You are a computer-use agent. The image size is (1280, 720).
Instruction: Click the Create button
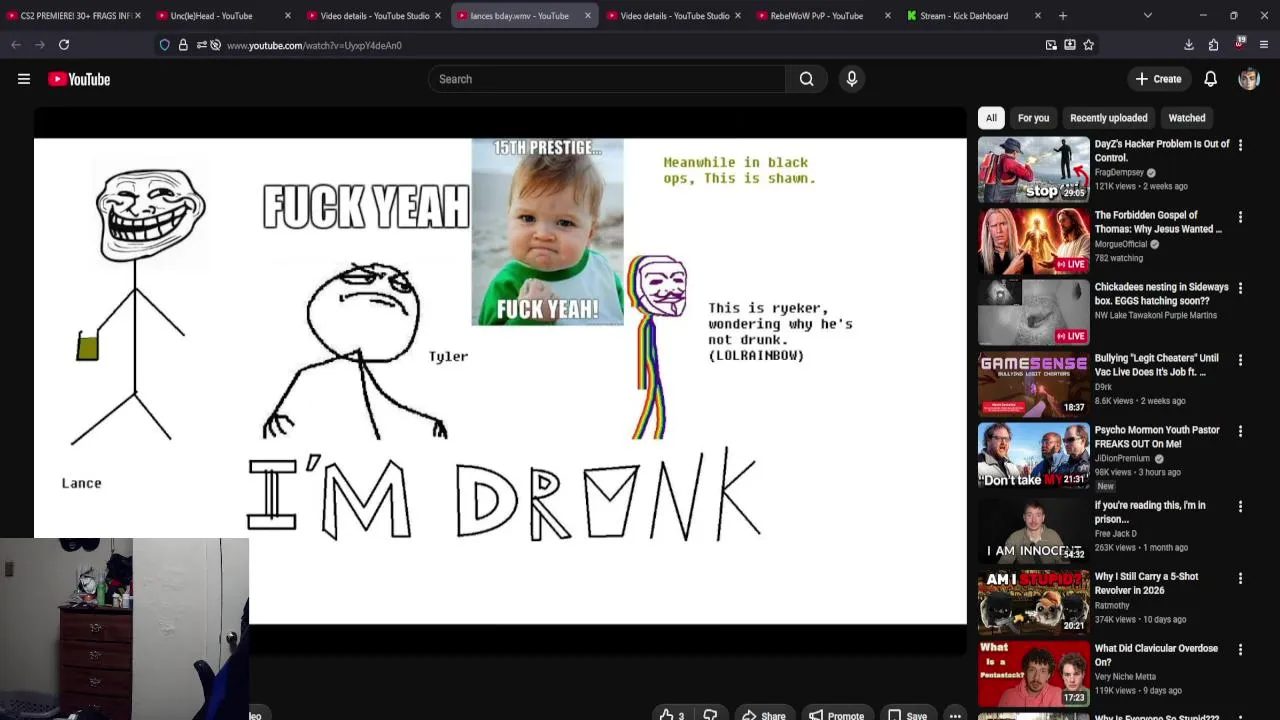1158,79
